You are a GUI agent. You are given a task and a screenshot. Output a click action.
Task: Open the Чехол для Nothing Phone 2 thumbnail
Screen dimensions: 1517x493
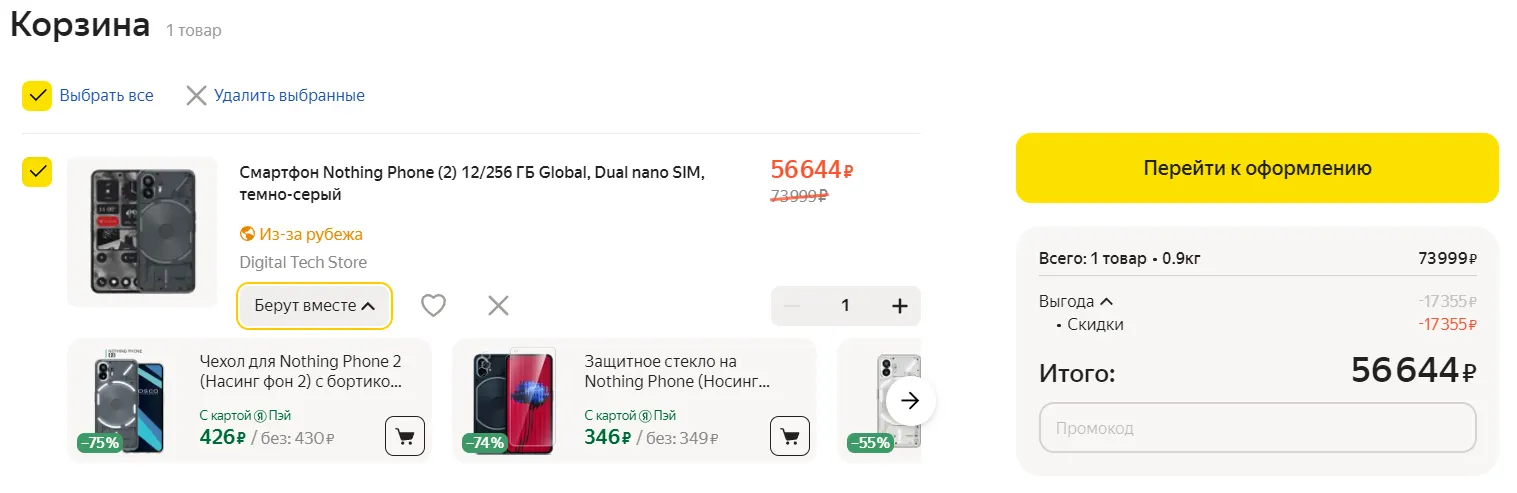pos(130,401)
